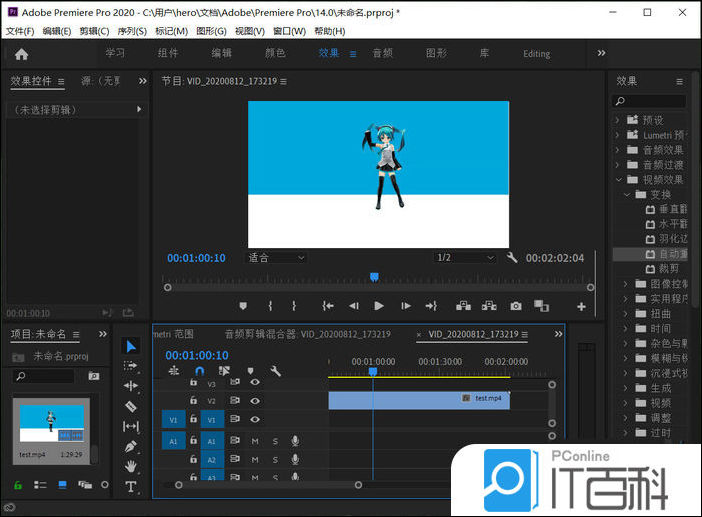Open the 序列(S) menu
702x517 pixels.
point(132,31)
